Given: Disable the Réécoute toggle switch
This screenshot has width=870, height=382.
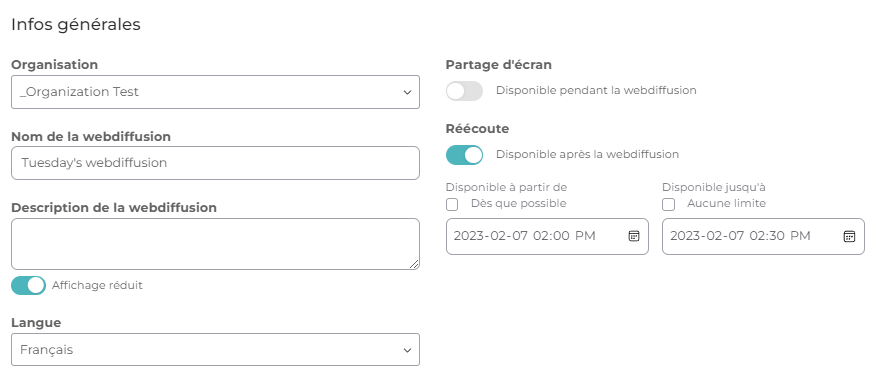Looking at the screenshot, I should [464, 155].
